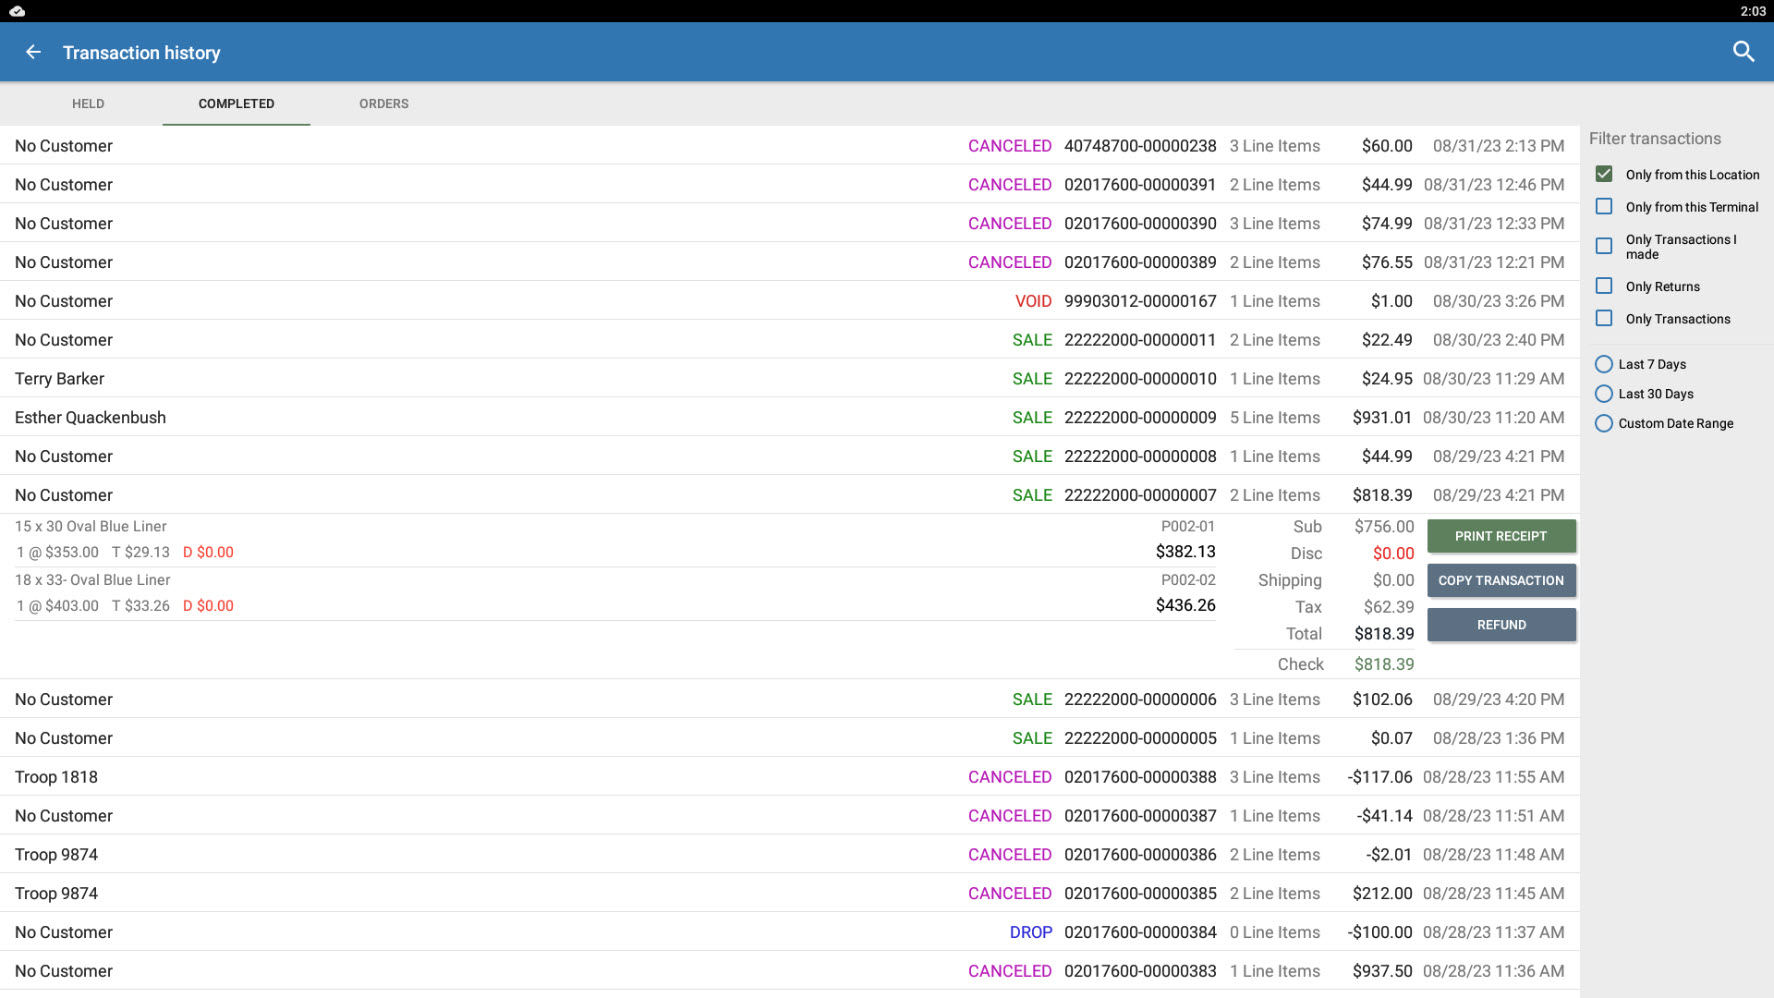Enable the Only Transactions checkbox
Image resolution: width=1774 pixels, height=998 pixels.
pyautogui.click(x=1604, y=319)
